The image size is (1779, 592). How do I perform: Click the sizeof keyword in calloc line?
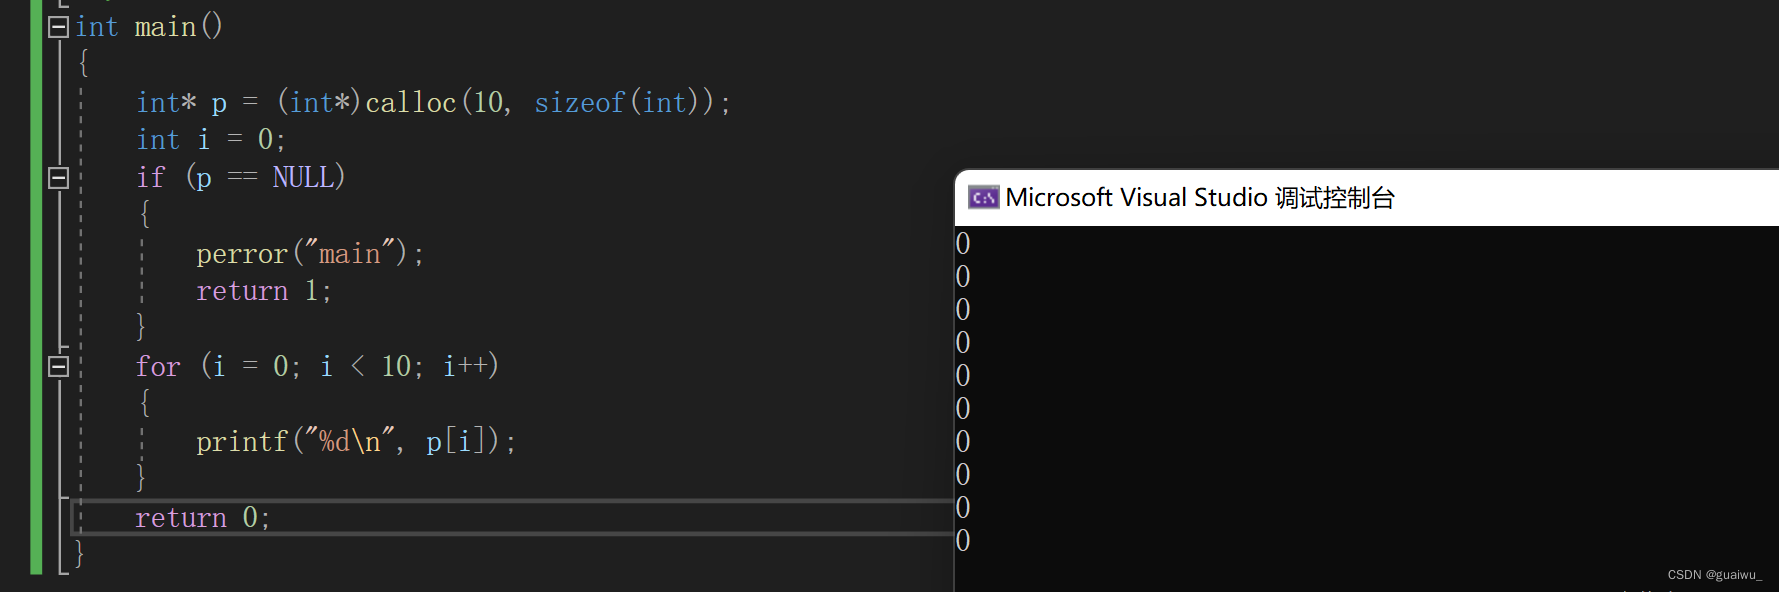click(580, 102)
